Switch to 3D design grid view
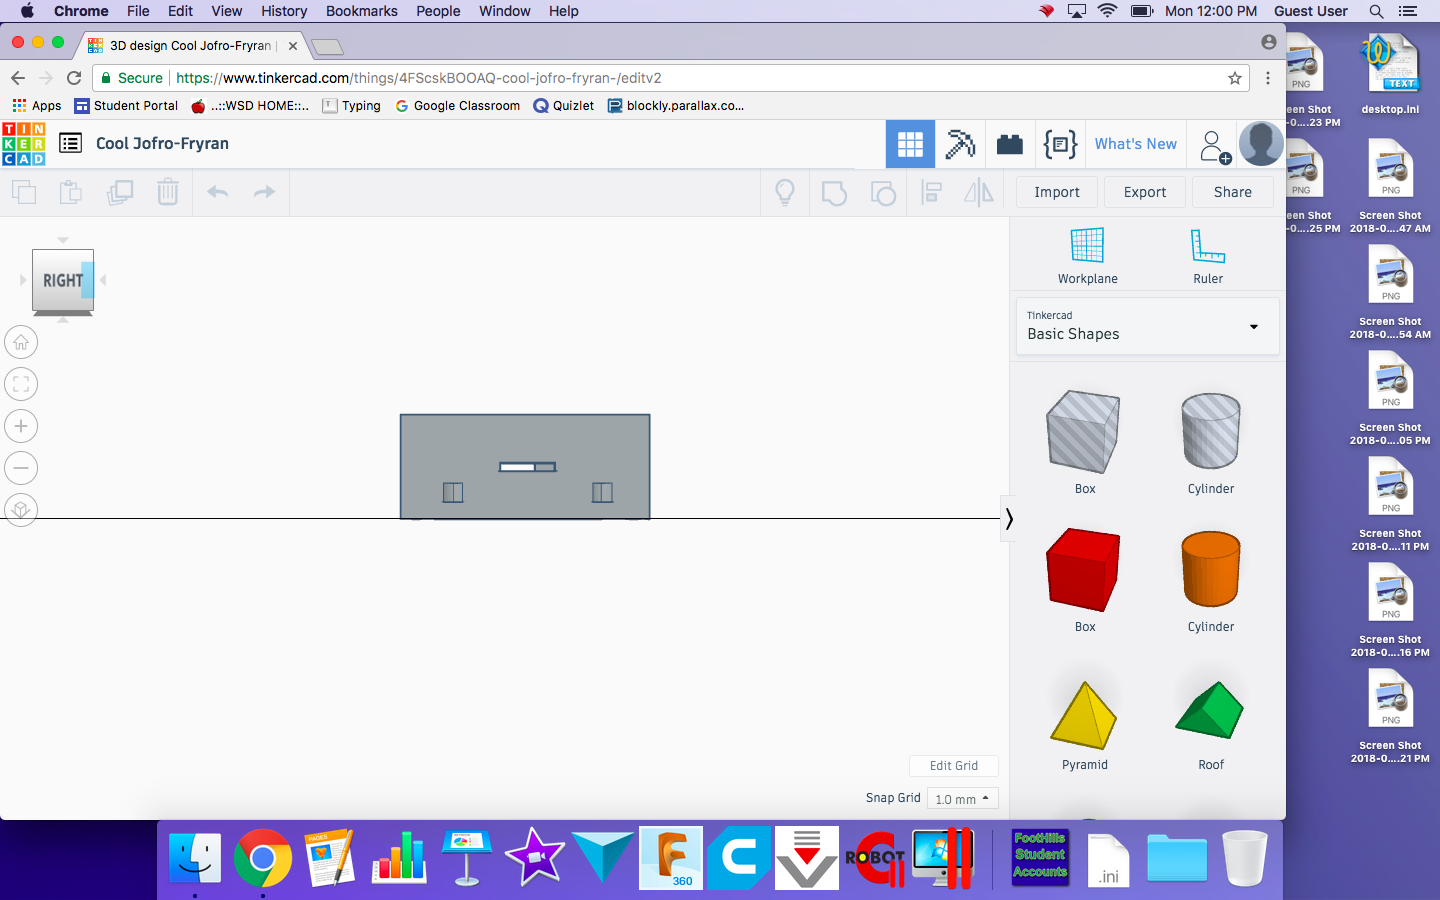This screenshot has width=1440, height=900. [x=910, y=144]
